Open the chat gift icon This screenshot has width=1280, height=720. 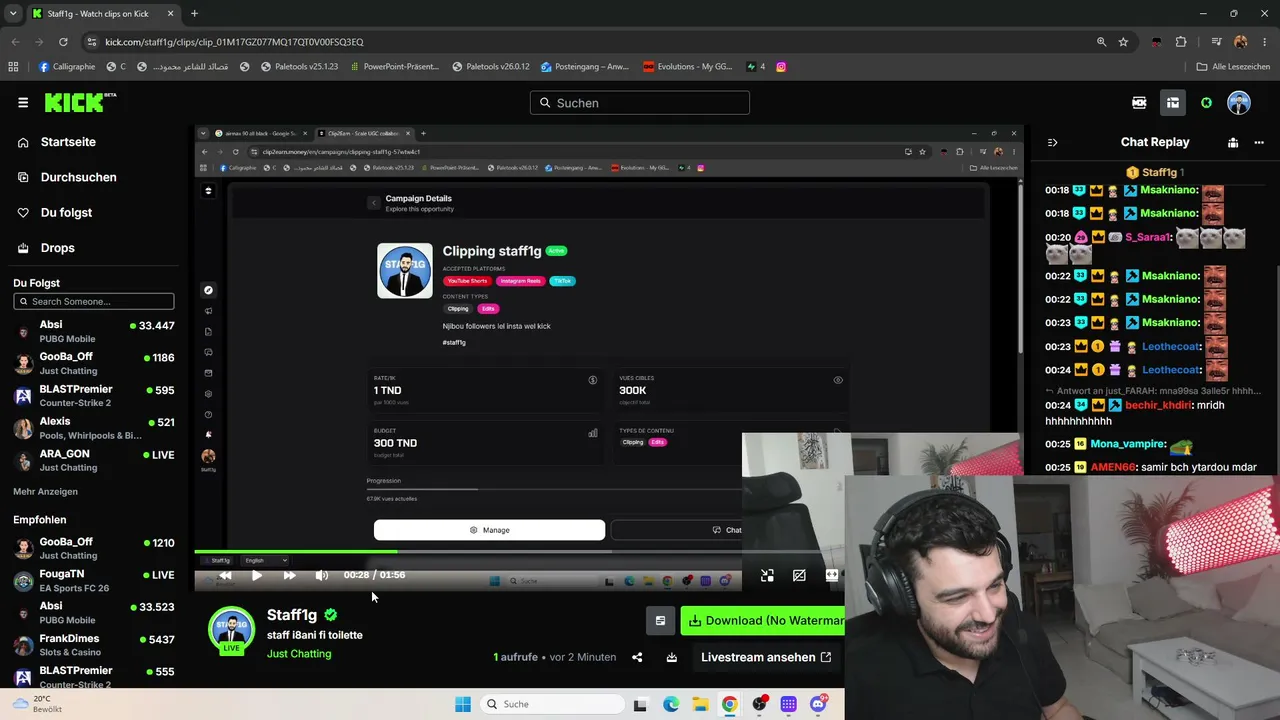coord(1233,142)
